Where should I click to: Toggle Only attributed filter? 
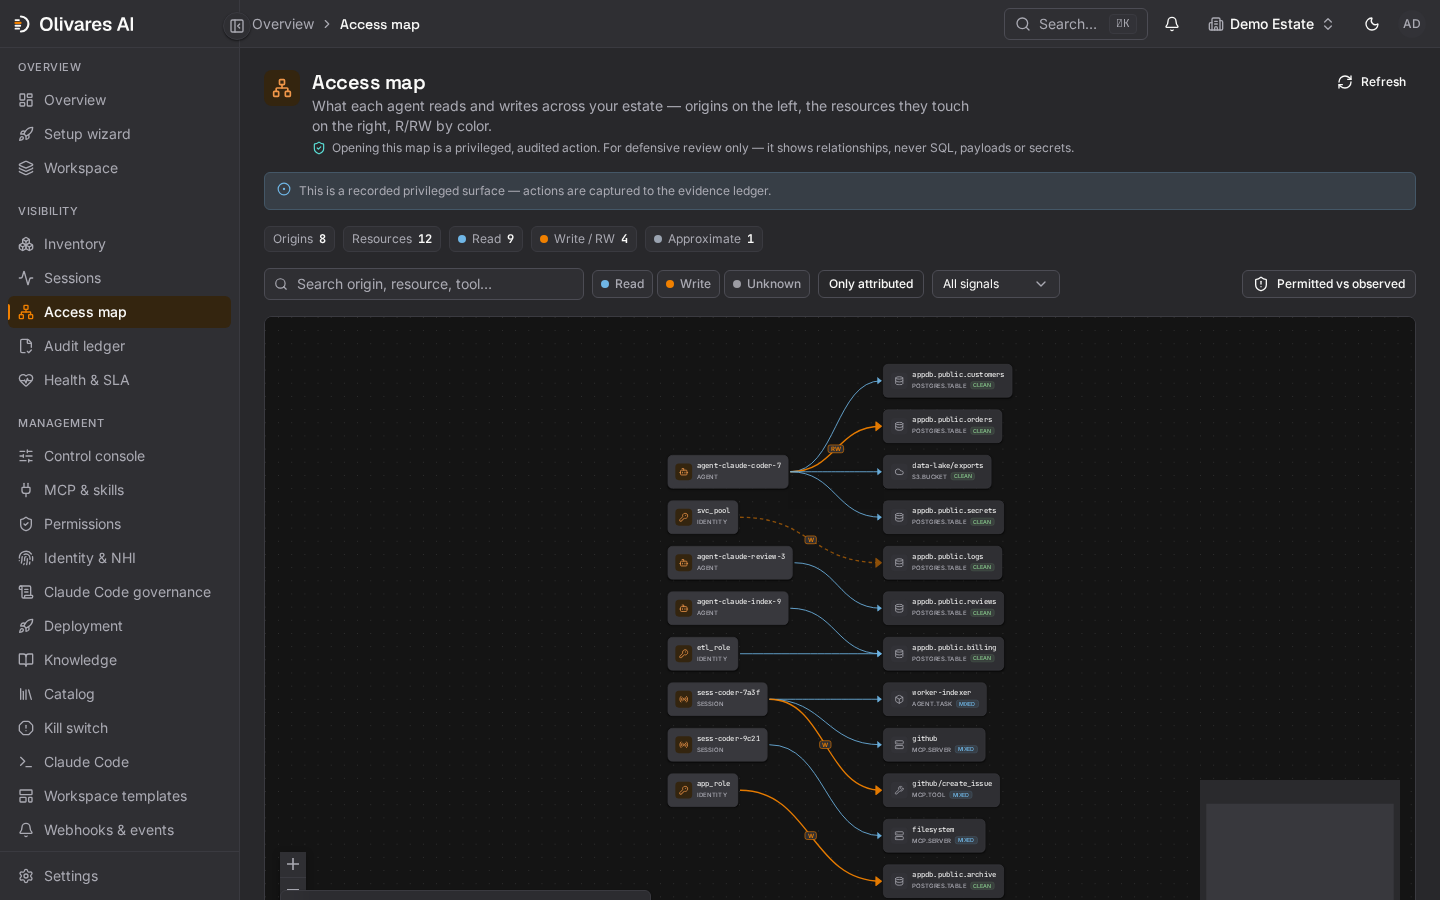(x=871, y=284)
